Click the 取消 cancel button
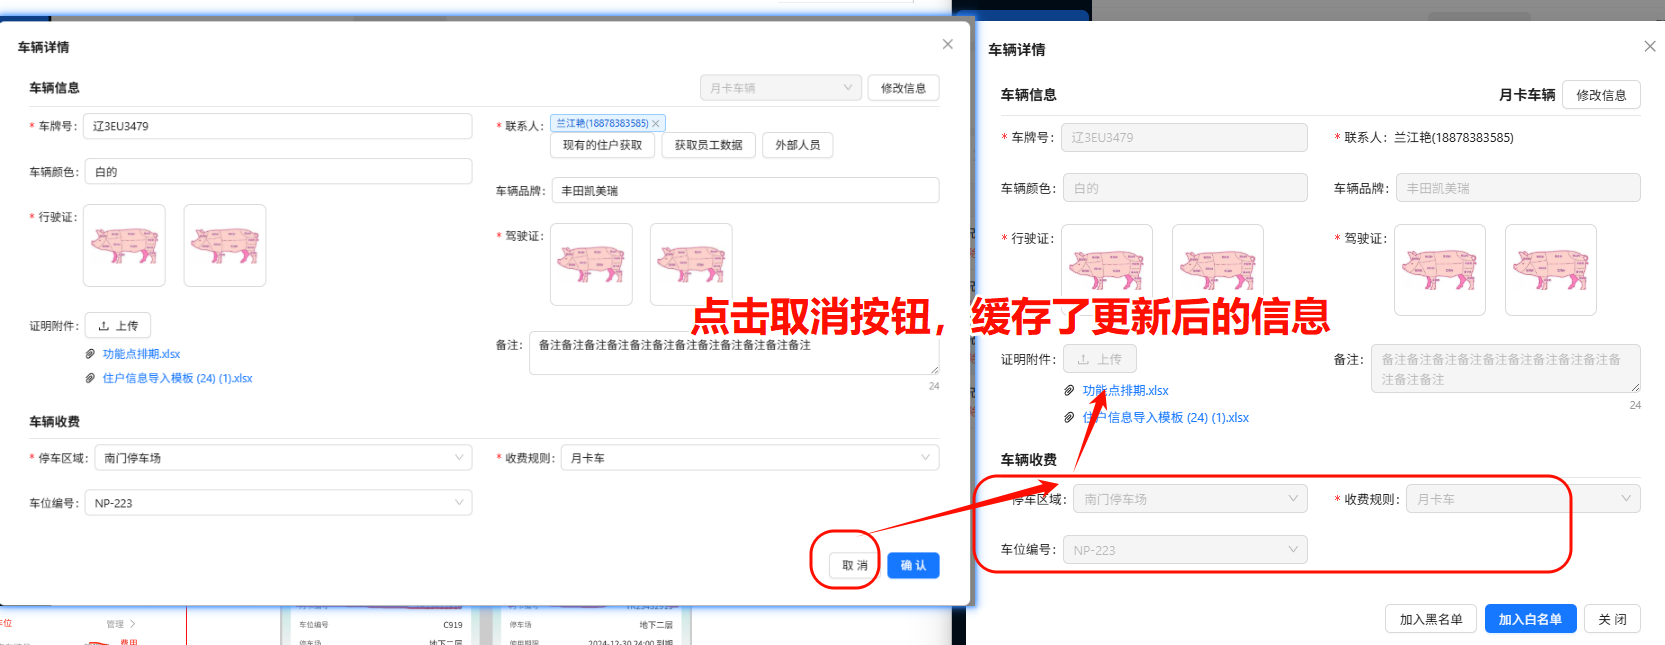This screenshot has width=1665, height=645. click(854, 566)
